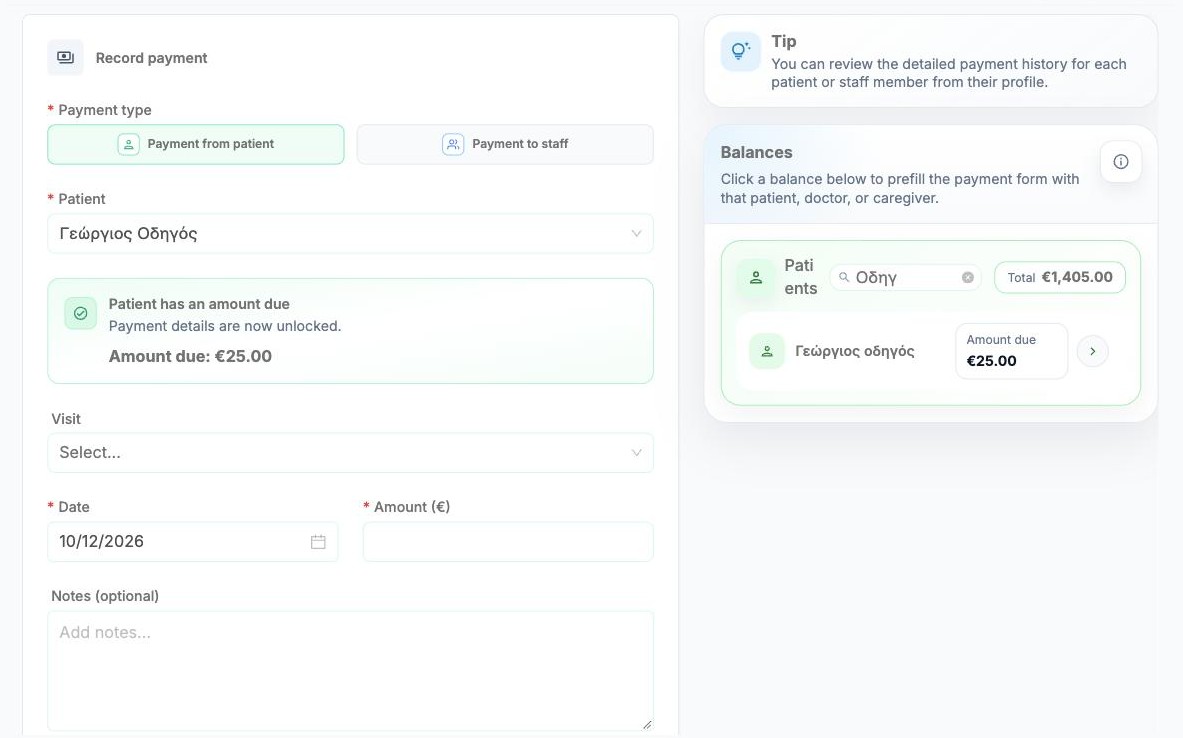Click the Payment details are now unlocked text
Image resolution: width=1183 pixels, height=738 pixels.
225,326
